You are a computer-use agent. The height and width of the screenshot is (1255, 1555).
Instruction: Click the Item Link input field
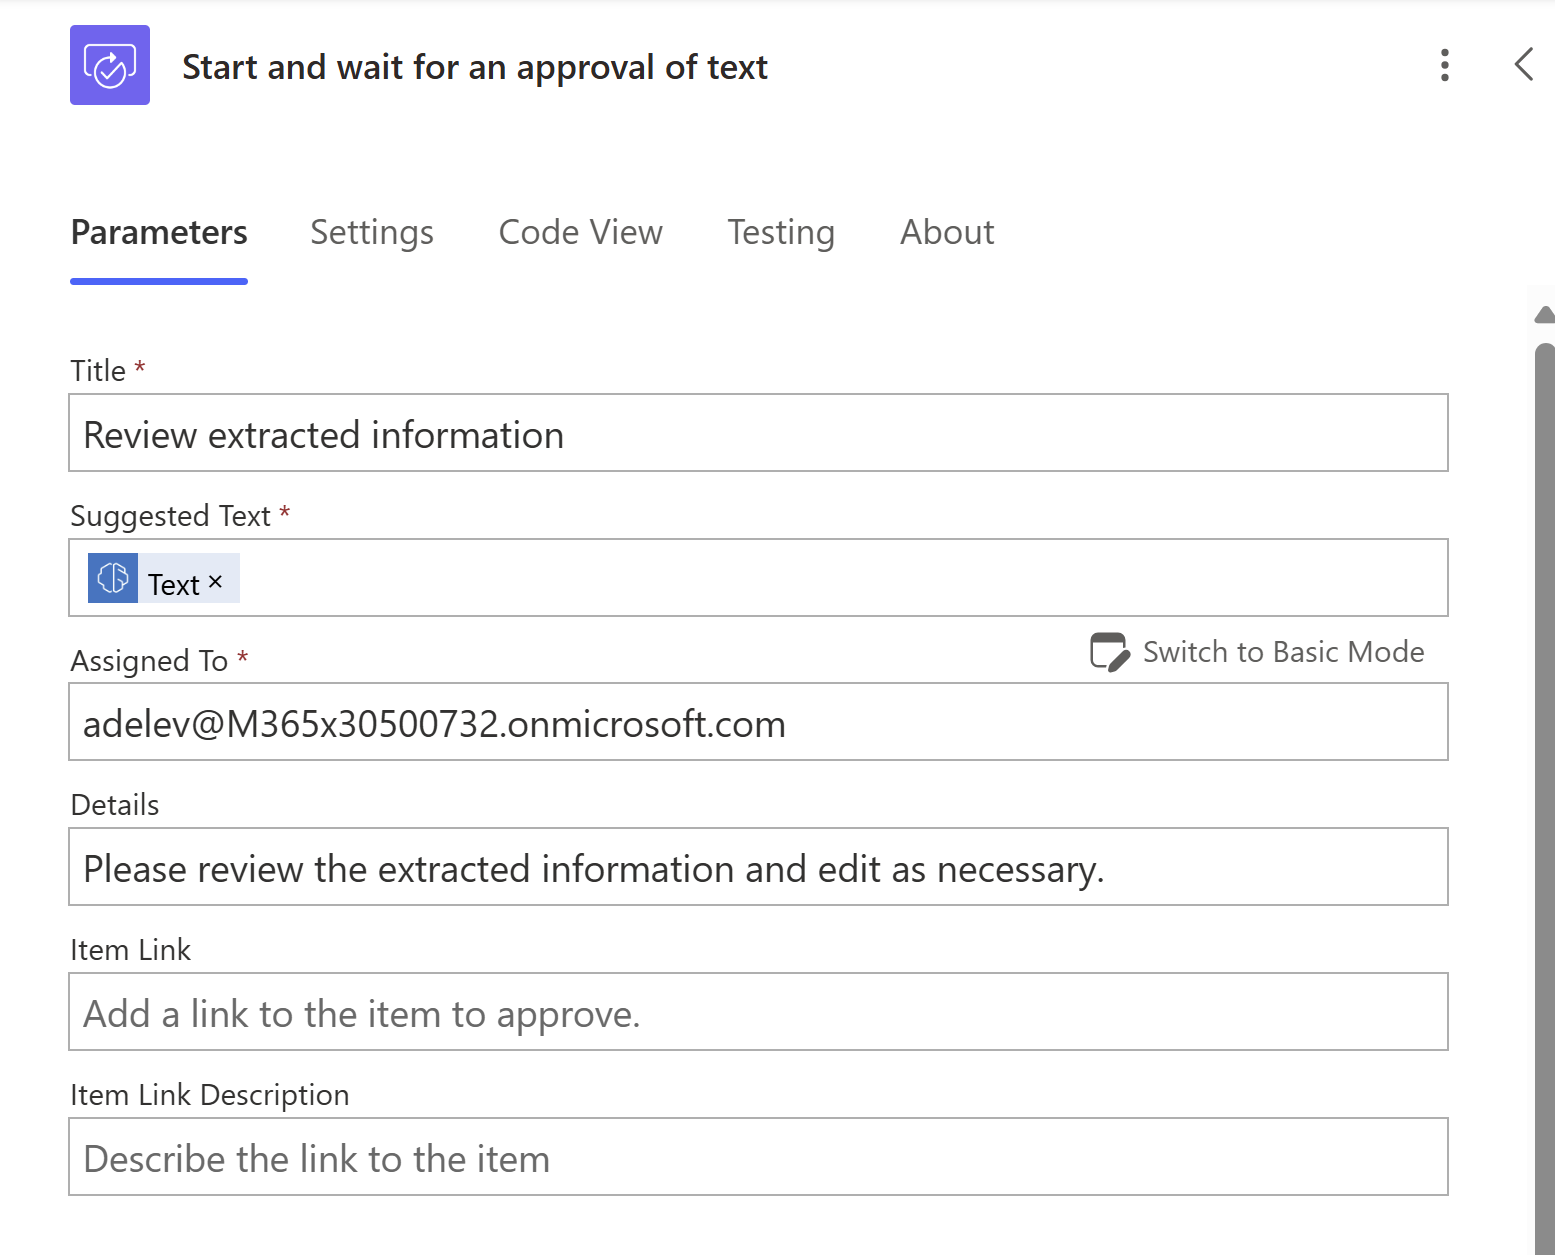758,1012
